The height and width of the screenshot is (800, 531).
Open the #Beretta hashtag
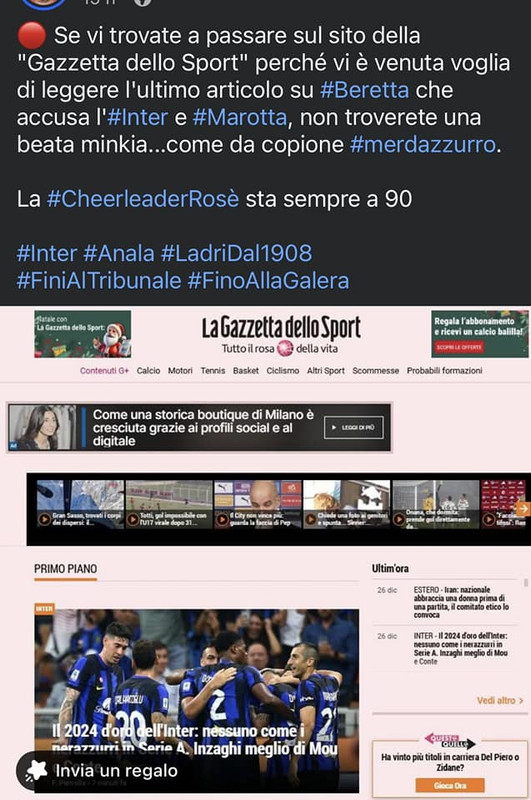[364, 90]
